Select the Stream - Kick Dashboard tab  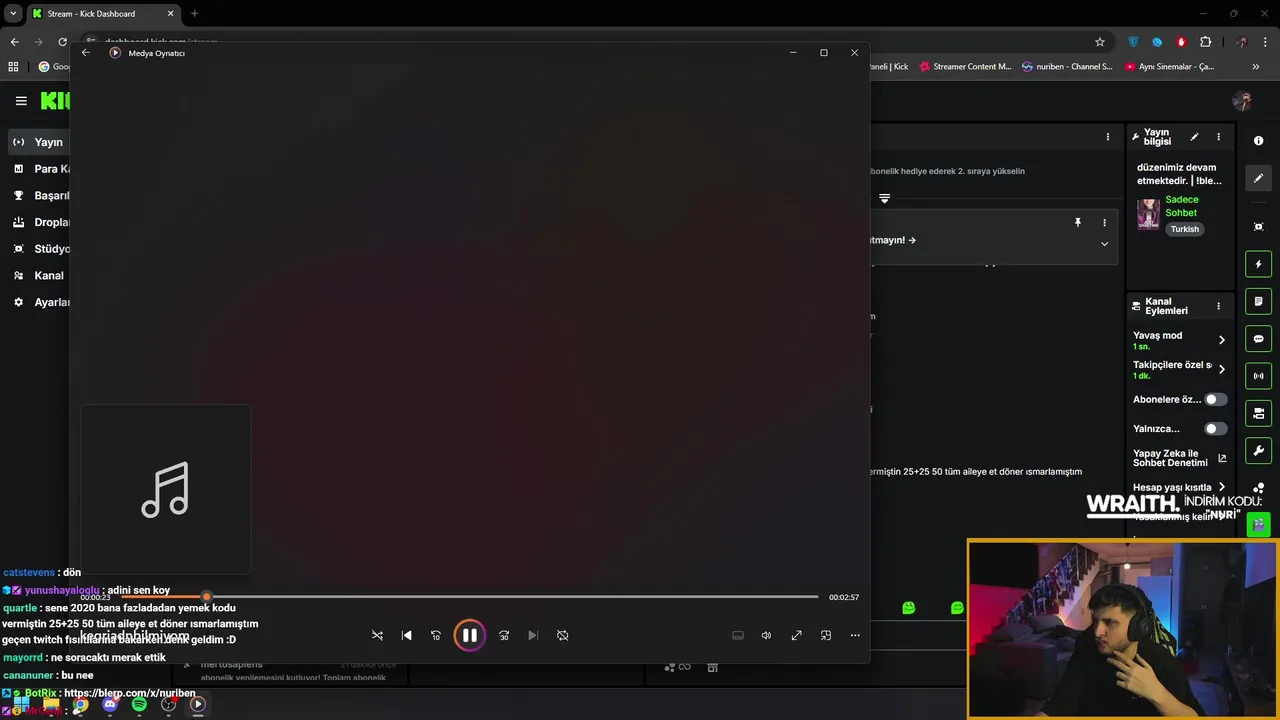[102, 14]
